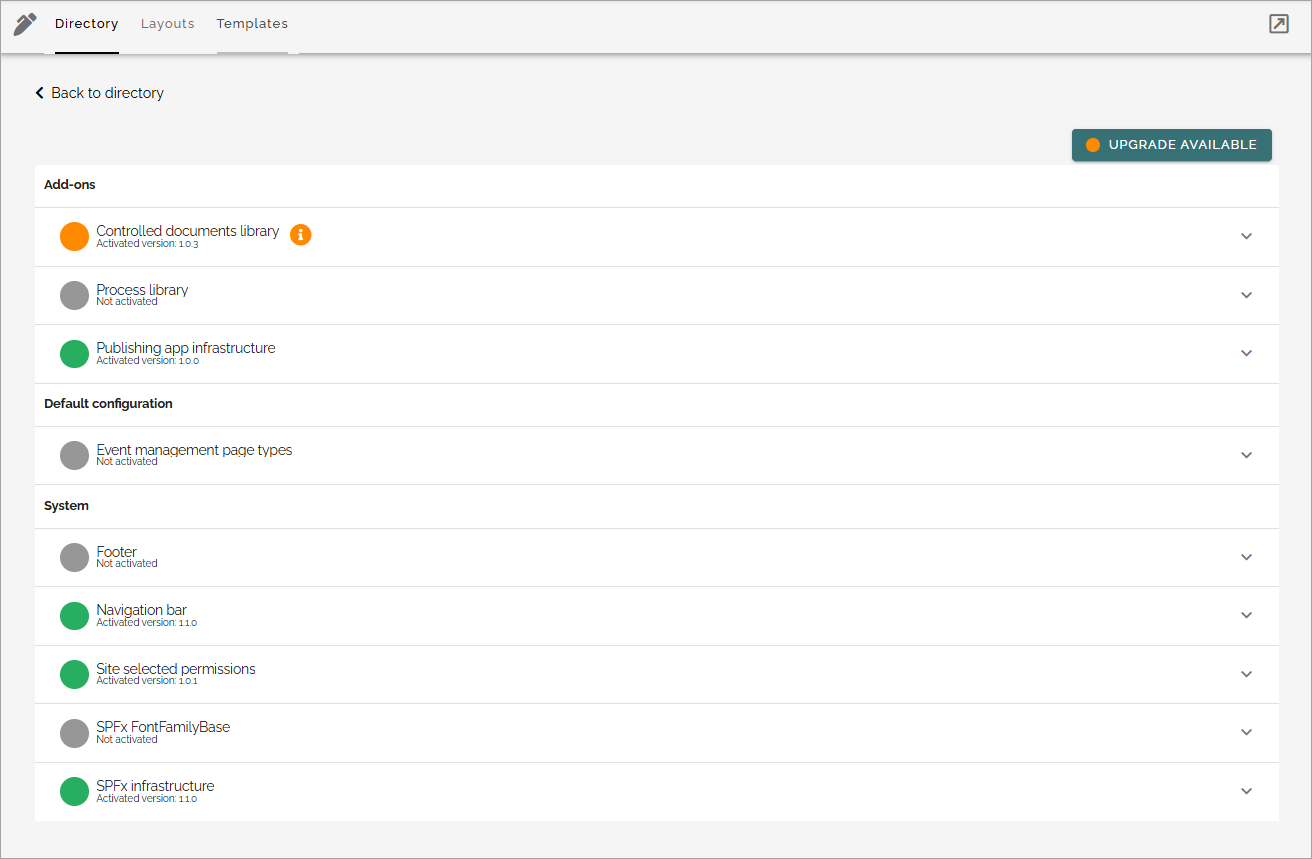1312x859 pixels.
Task: Click 'Not activated' under SPFx FontFamilyBase
Action: 127,740
